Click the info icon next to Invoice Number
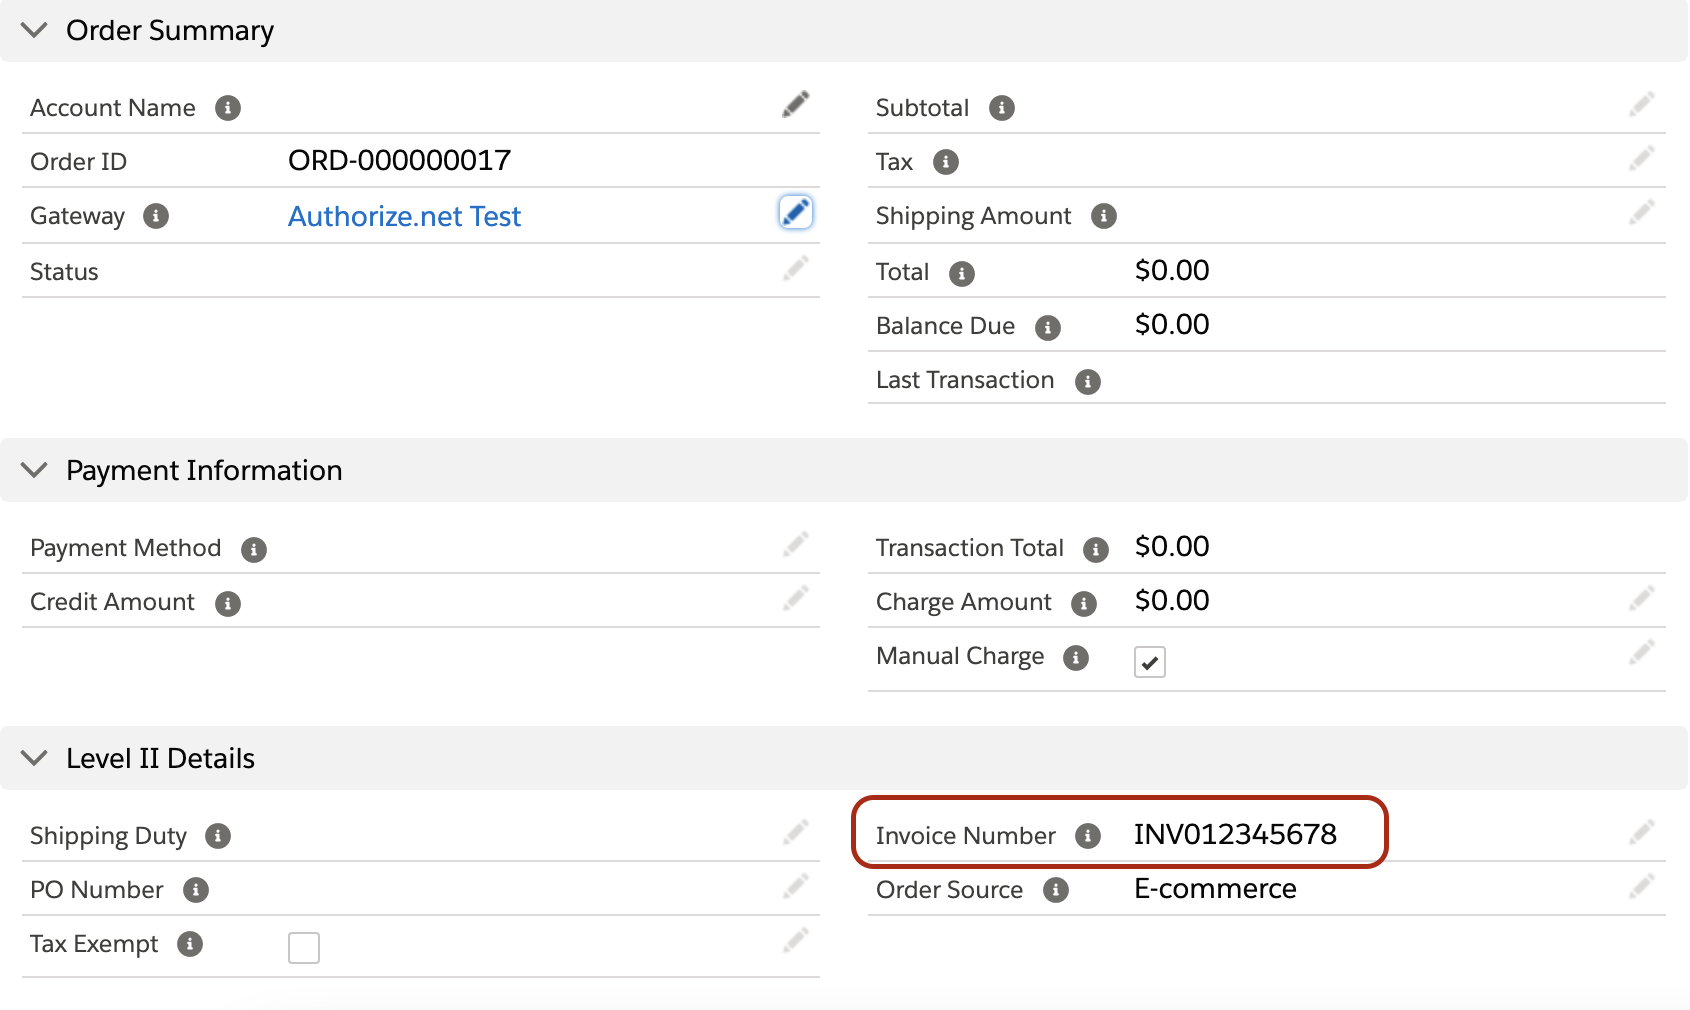 [1087, 836]
